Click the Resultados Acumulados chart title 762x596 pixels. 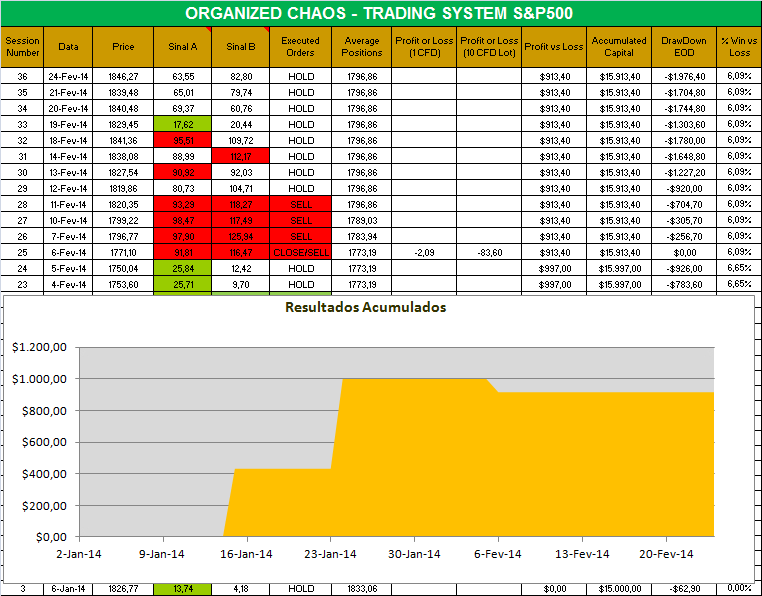[x=365, y=307]
